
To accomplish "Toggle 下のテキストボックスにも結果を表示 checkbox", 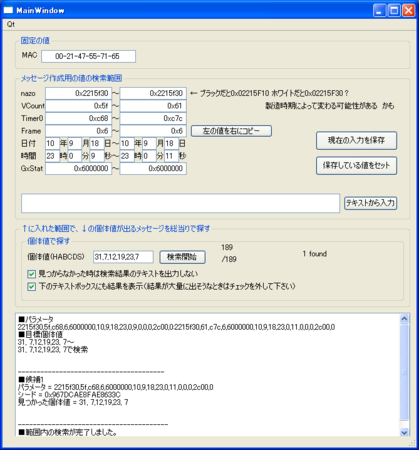I will (31, 287).
